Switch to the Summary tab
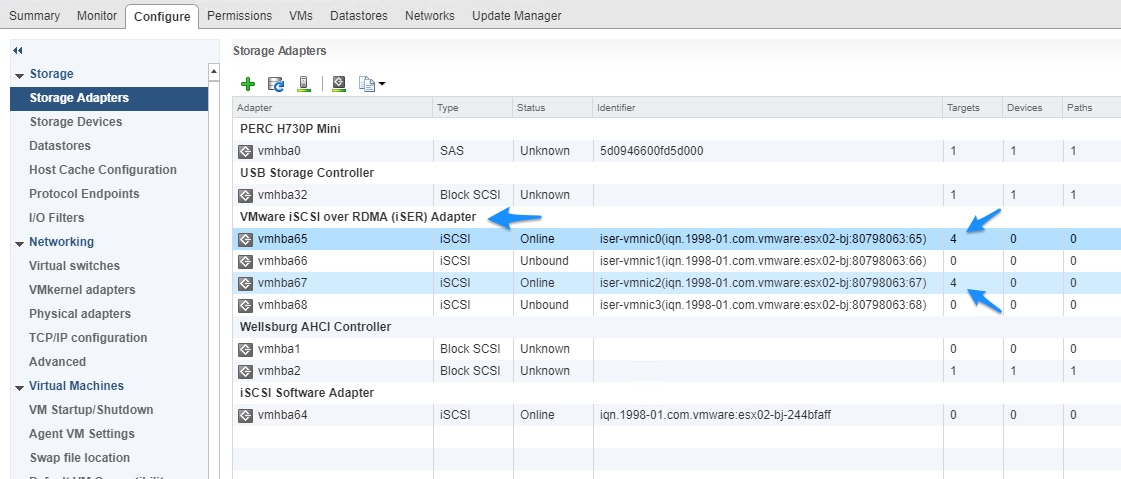This screenshot has width=1121, height=479. [x=34, y=15]
